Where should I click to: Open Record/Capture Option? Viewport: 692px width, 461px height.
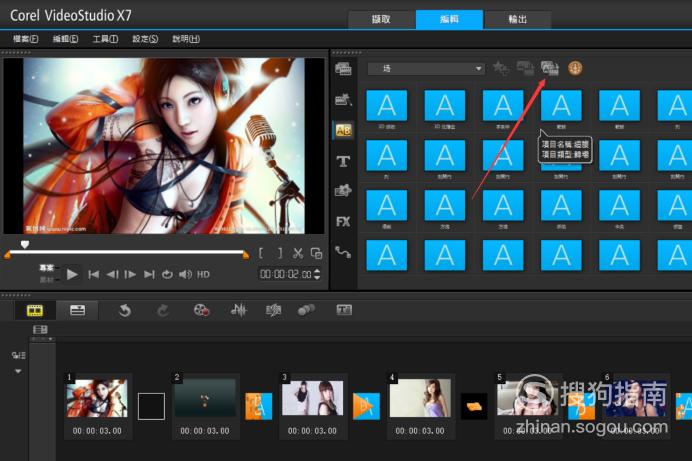coord(201,310)
